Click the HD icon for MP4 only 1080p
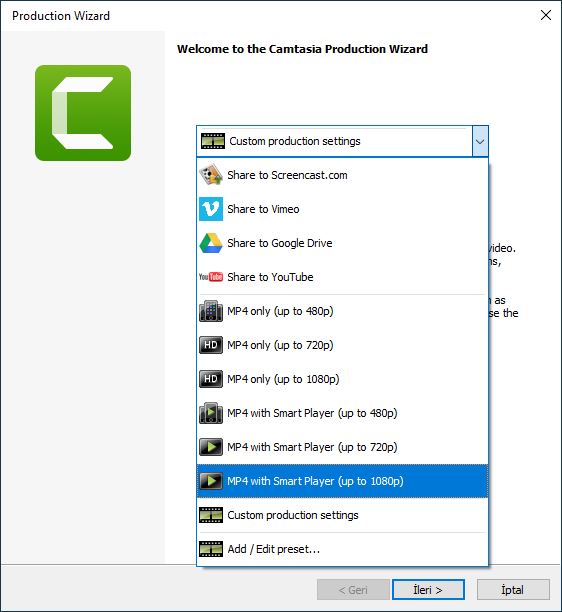Viewport: 562px width, 612px height. pyautogui.click(x=211, y=379)
